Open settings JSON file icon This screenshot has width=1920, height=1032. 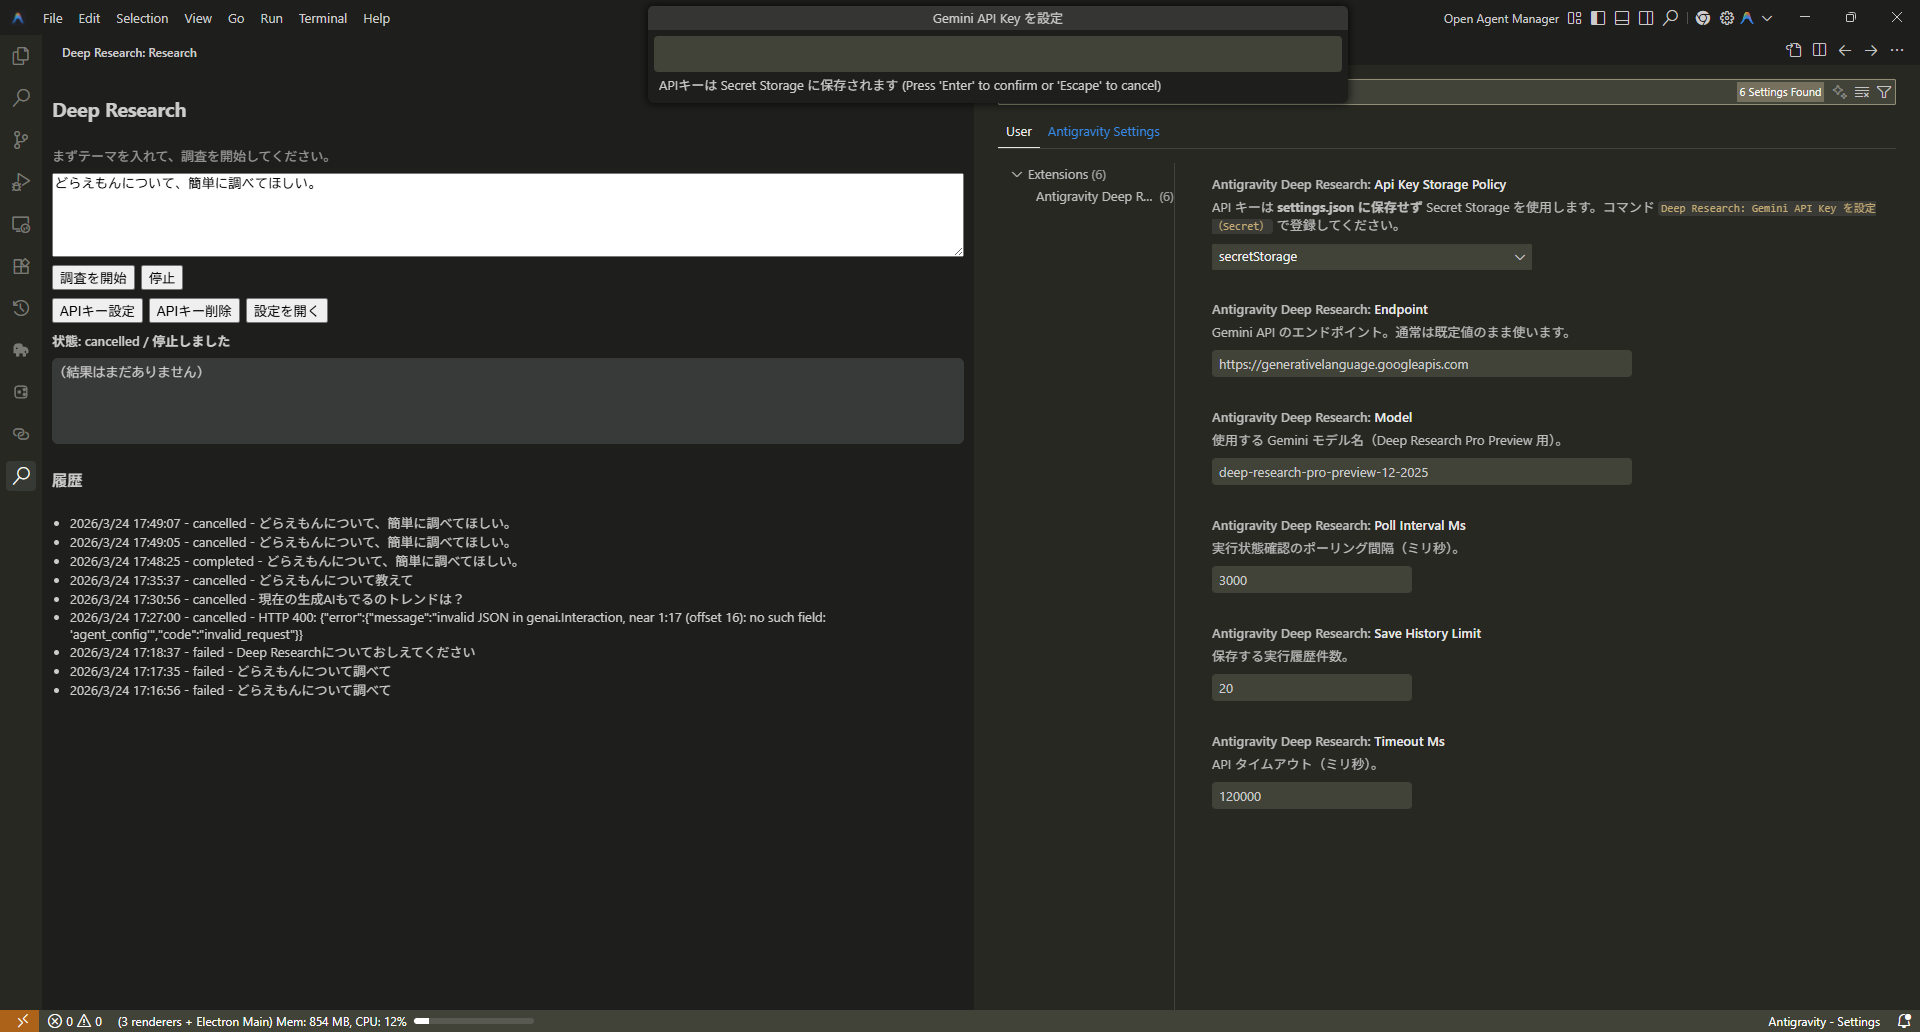point(1793,50)
